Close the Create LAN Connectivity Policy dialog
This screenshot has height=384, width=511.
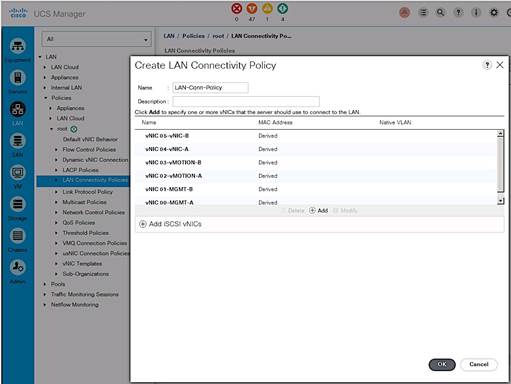pos(500,65)
